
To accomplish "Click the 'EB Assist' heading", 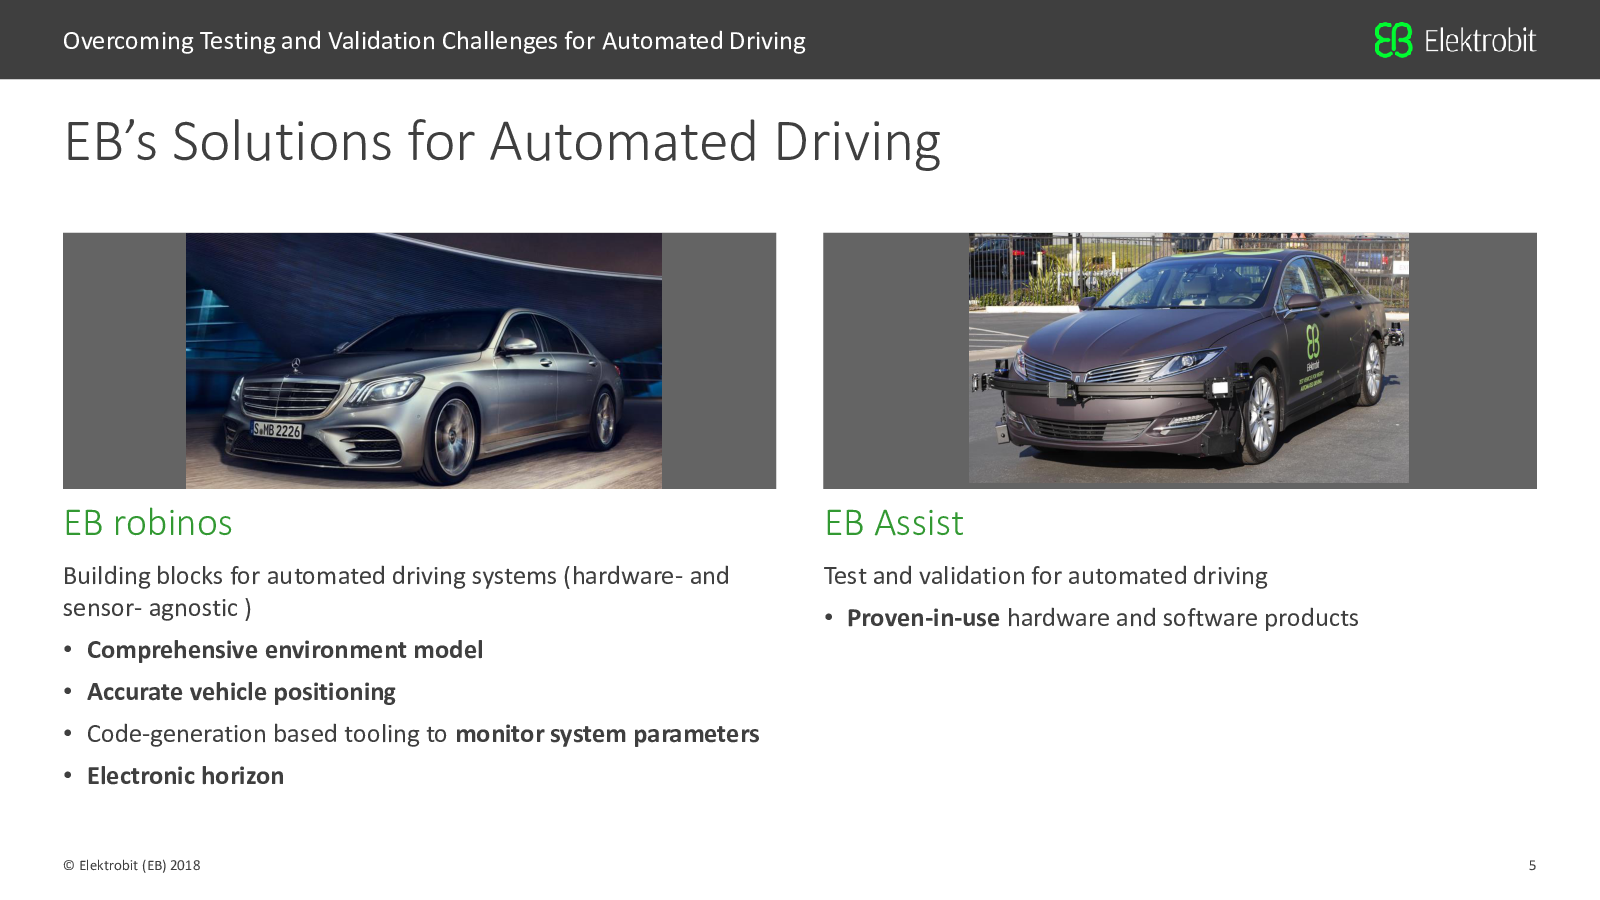I will [894, 523].
